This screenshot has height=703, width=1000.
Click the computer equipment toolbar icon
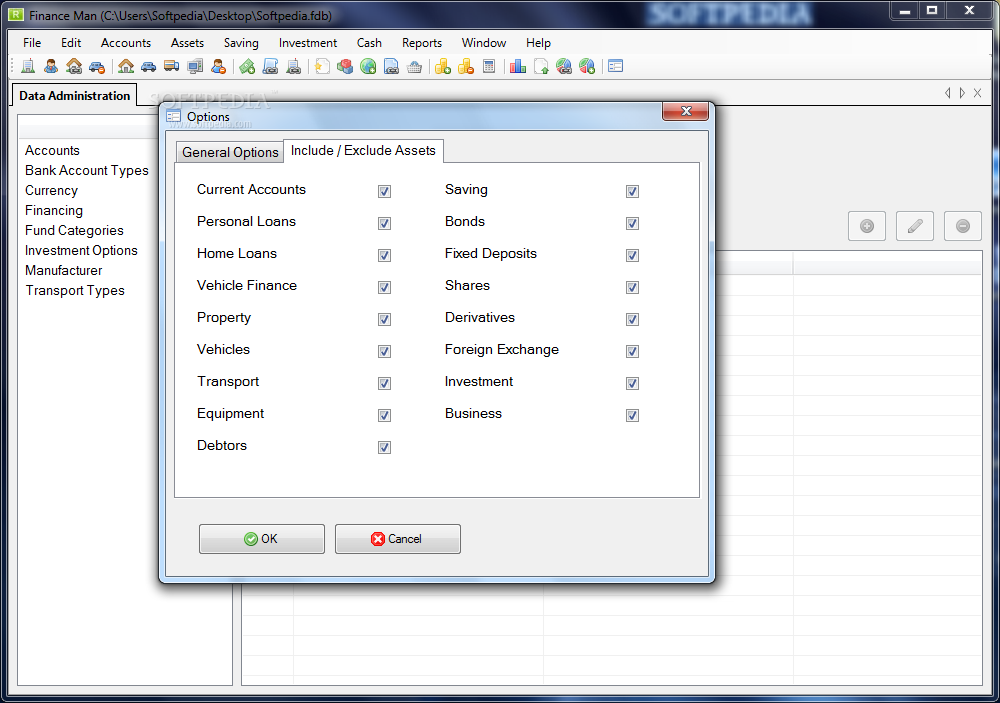pos(195,66)
